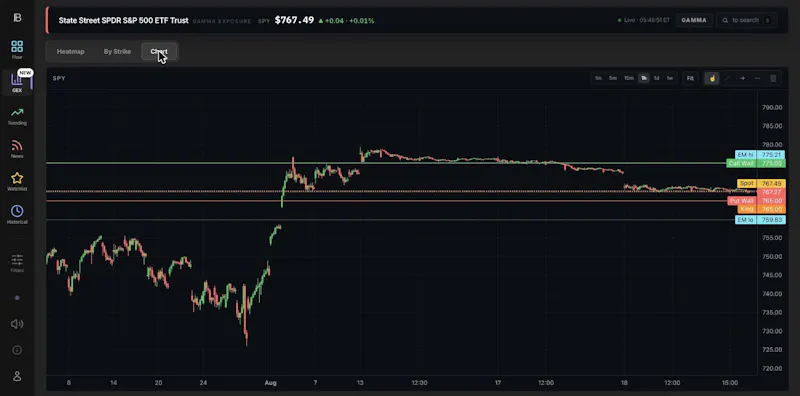Click the 720.00 price axis label
The image size is (800, 396).
[x=772, y=368]
